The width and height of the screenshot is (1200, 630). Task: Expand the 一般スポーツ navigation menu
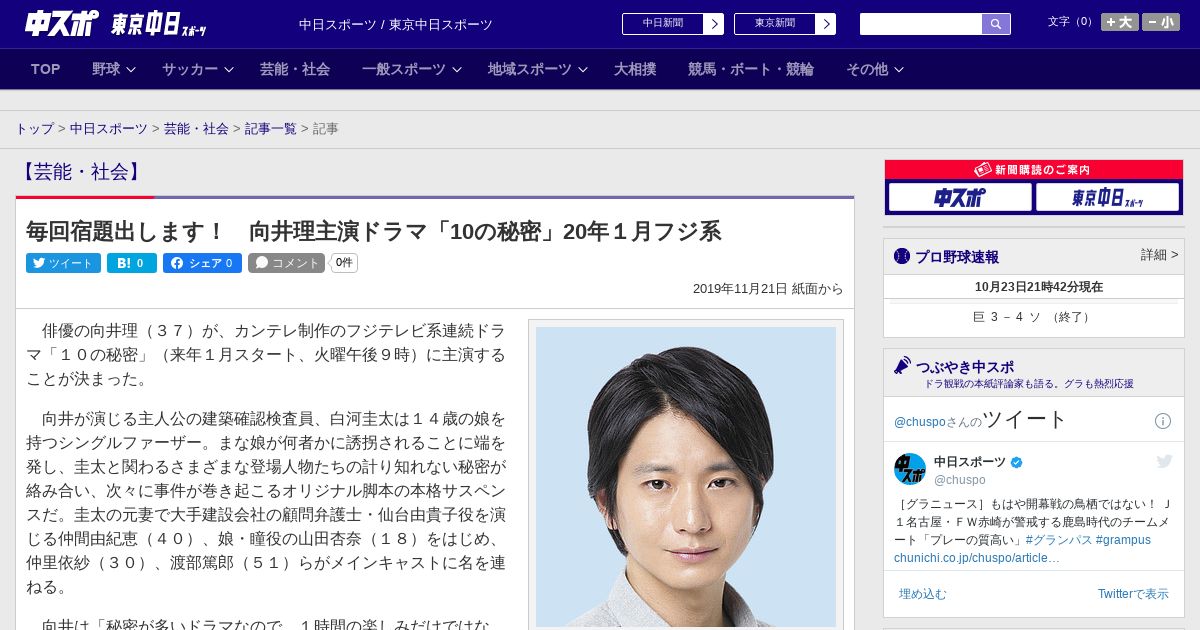pyautogui.click(x=412, y=69)
